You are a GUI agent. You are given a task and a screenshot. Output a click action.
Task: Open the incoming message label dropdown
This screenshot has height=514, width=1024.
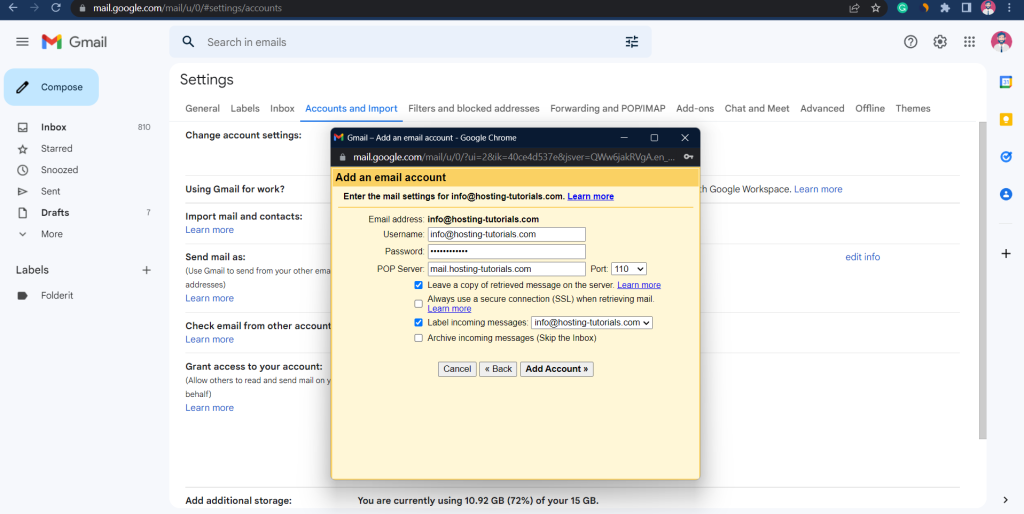click(x=592, y=323)
